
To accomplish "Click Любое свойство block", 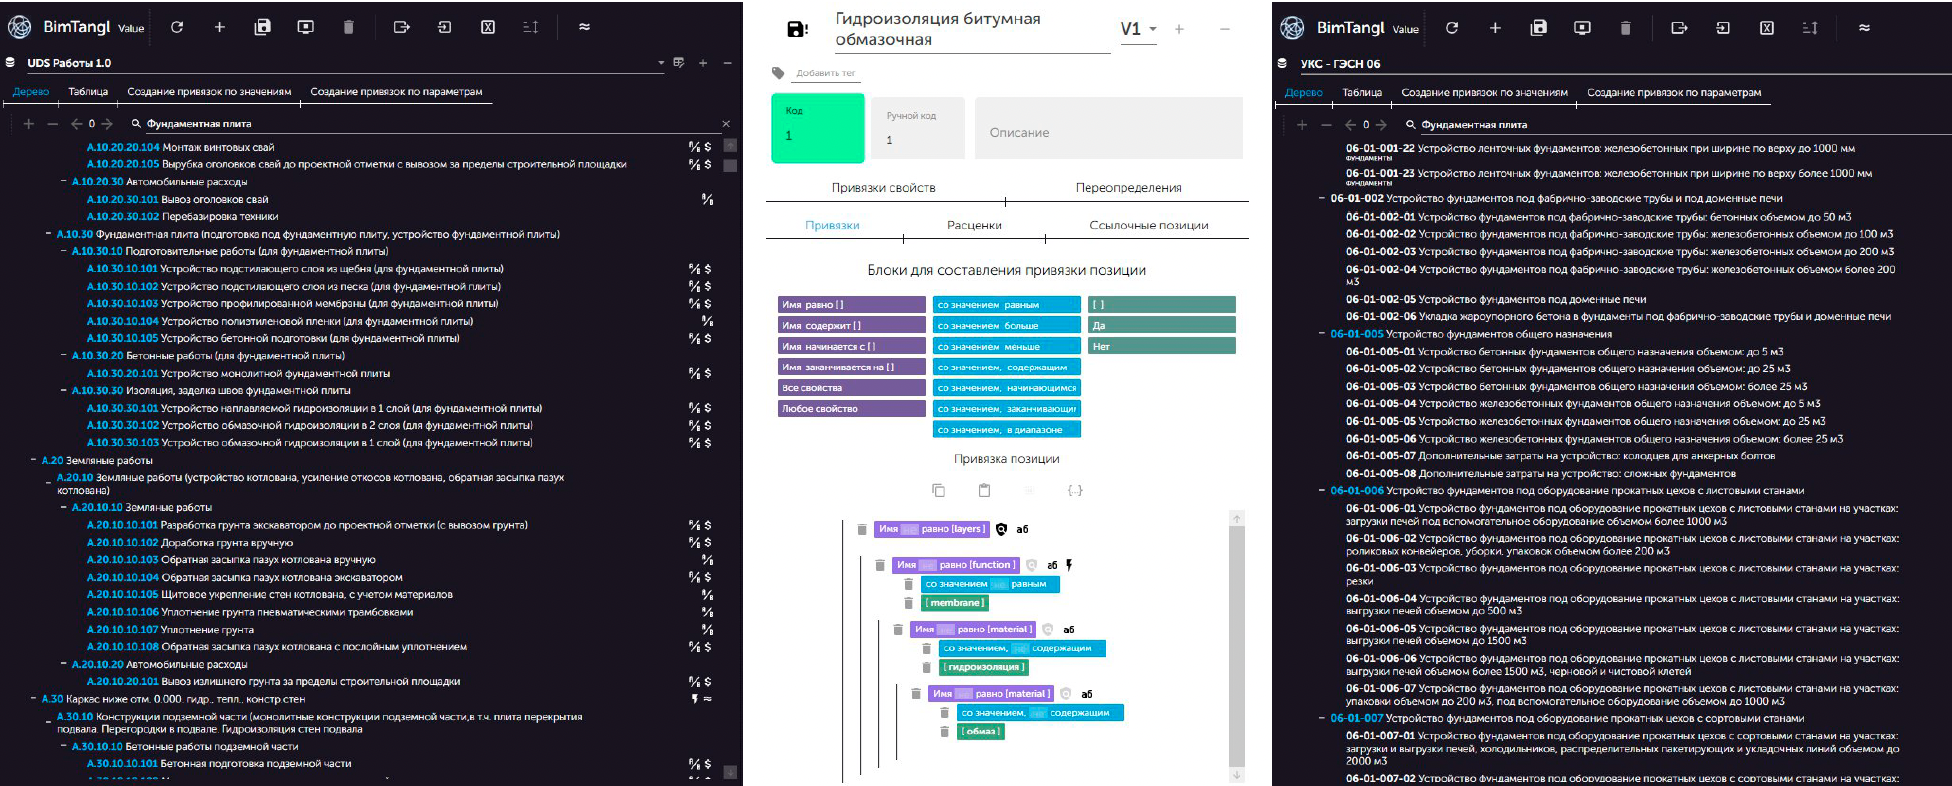I will tap(852, 408).
